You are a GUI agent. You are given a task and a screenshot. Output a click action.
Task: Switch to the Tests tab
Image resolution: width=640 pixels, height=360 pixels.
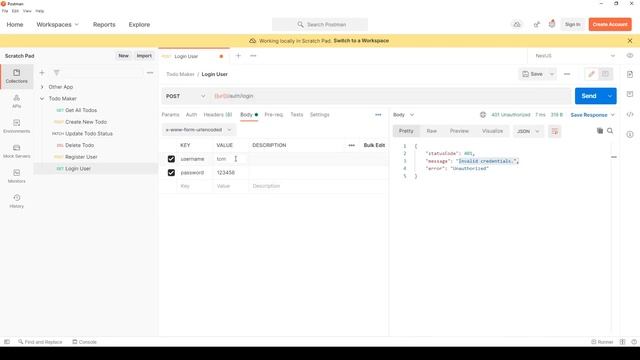click(297, 115)
